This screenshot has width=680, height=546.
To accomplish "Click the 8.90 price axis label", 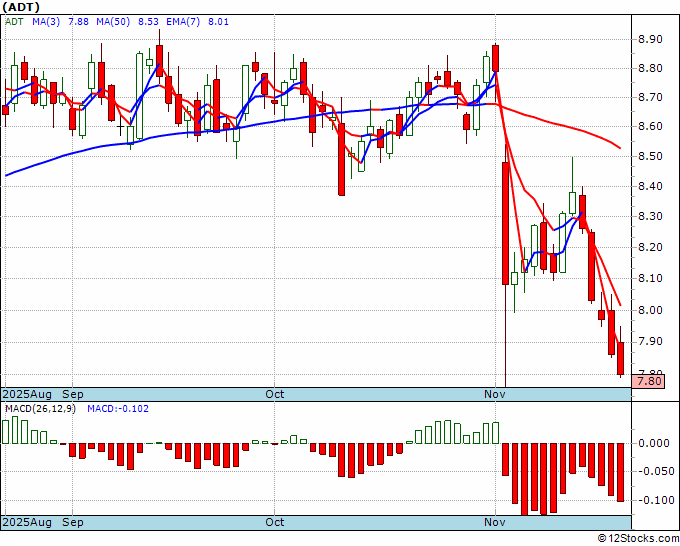I will (650, 39).
